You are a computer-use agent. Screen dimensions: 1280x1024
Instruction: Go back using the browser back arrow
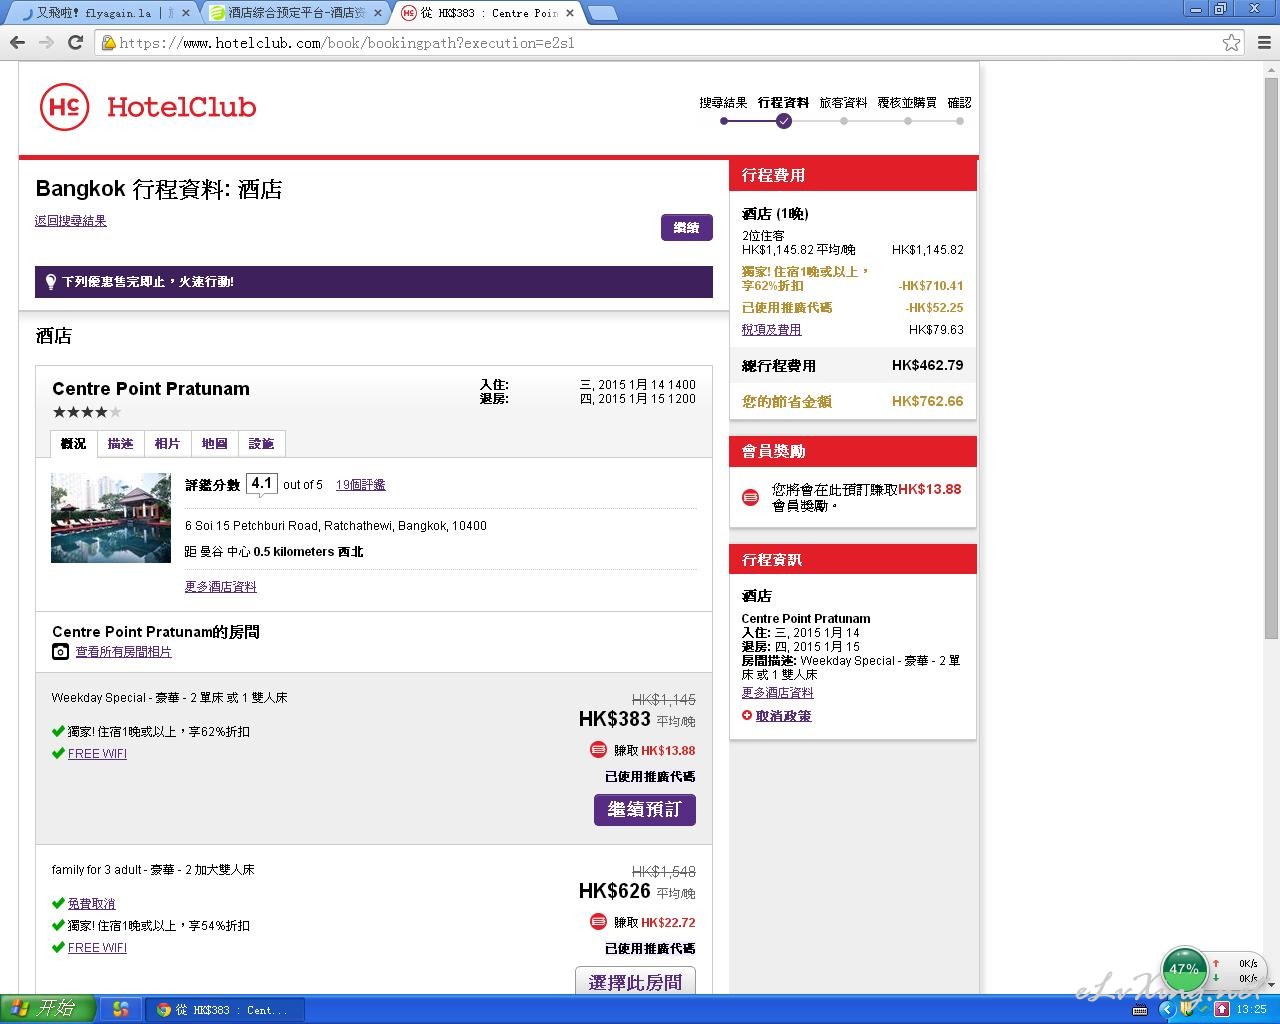(17, 42)
